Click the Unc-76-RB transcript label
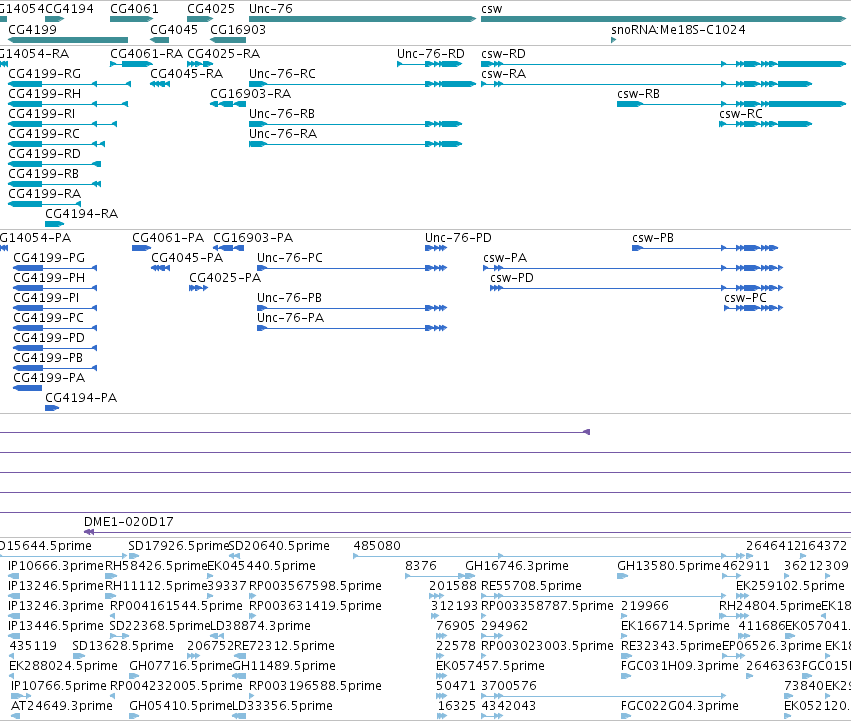Image resolution: width=851 pixels, height=721 pixels. (282, 114)
